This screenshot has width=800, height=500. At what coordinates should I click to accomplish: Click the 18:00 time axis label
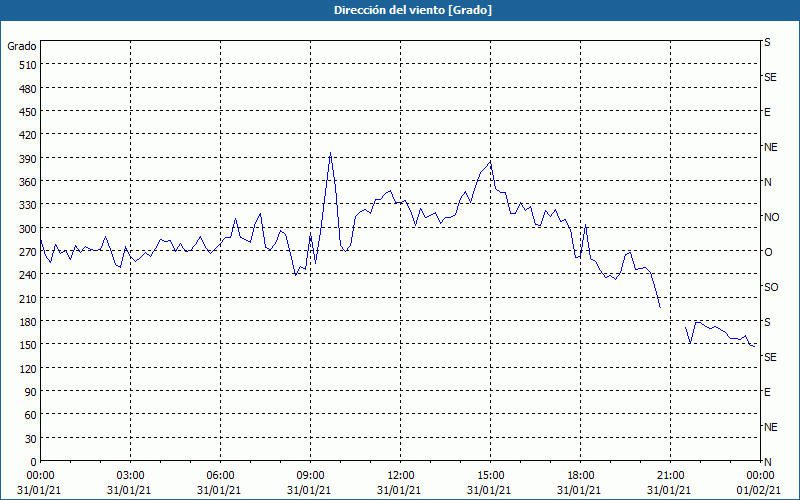click(580, 476)
